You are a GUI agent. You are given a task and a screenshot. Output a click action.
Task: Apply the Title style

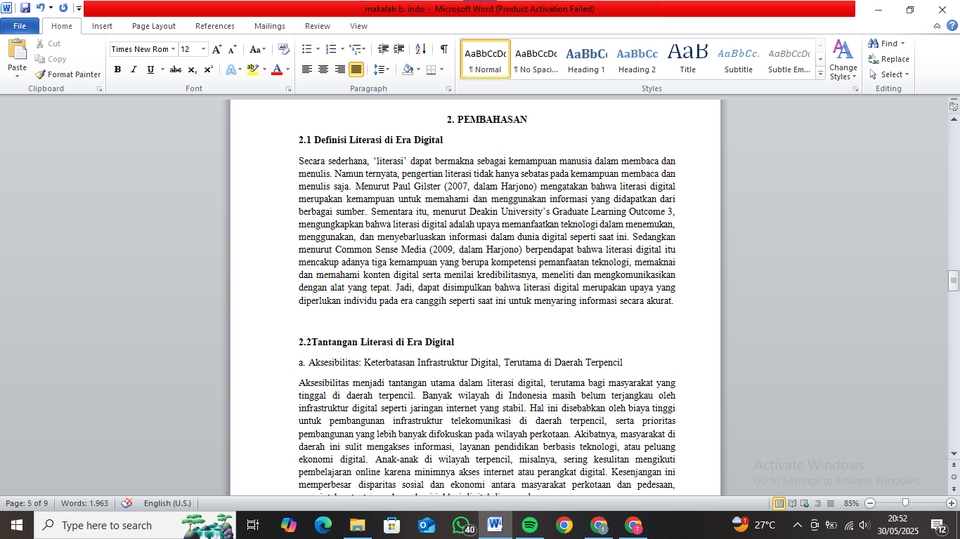click(x=688, y=59)
